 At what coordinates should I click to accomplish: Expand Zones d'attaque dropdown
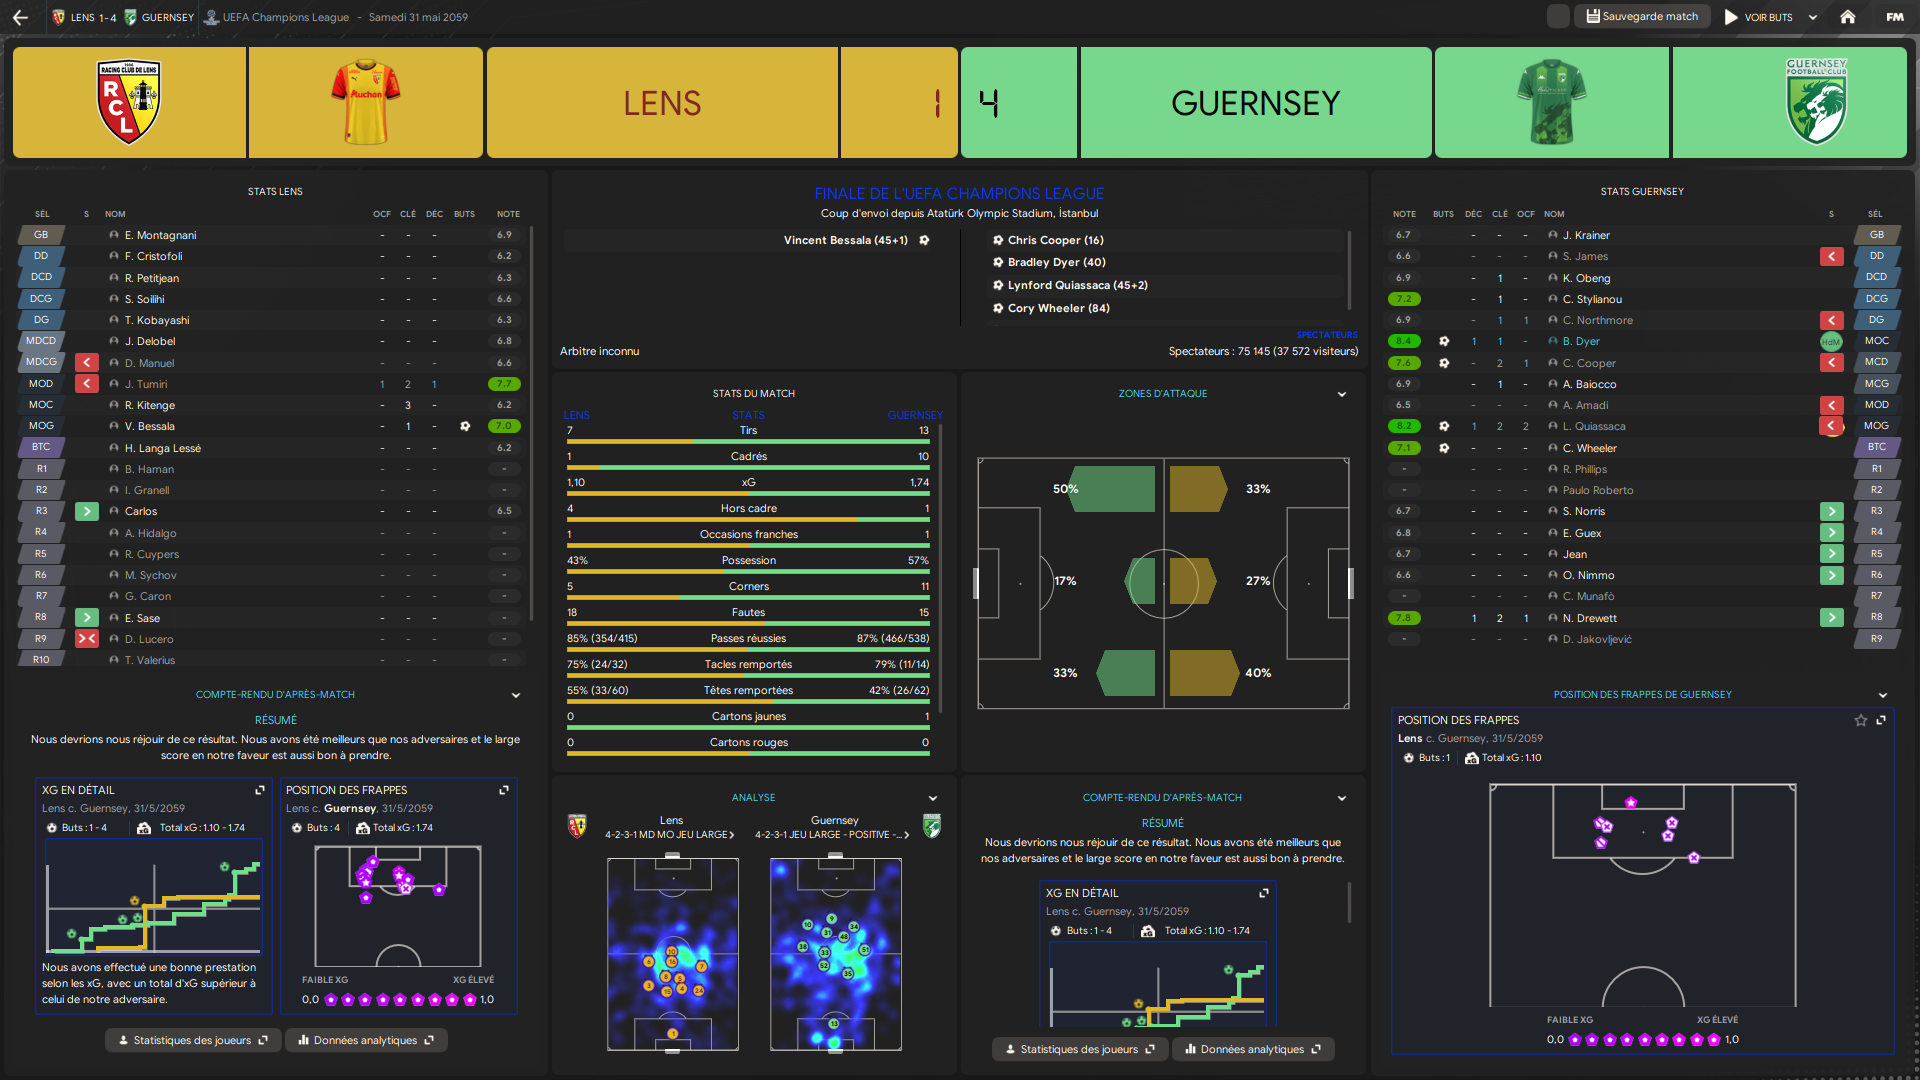click(x=1342, y=394)
